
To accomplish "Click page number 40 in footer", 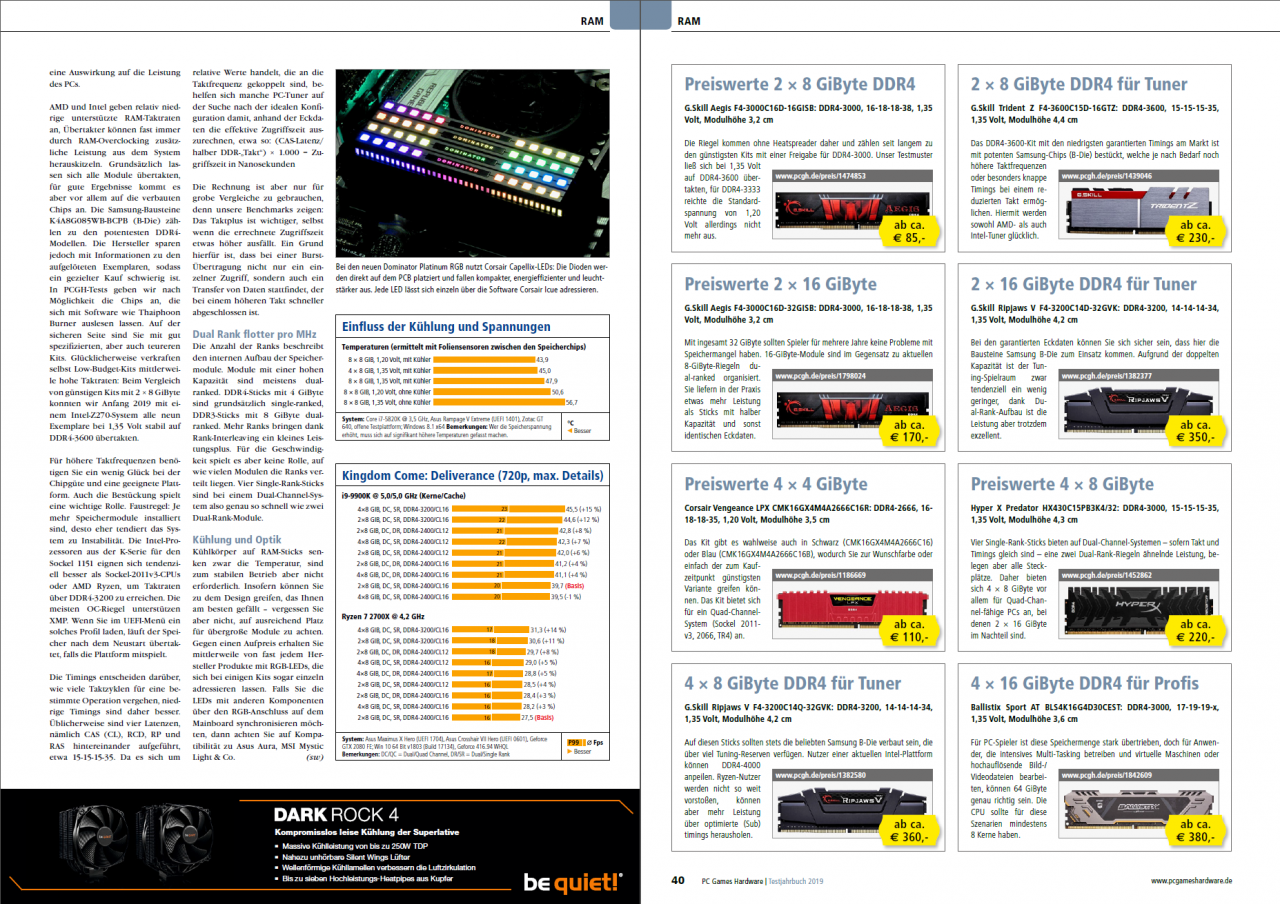I will click(678, 881).
